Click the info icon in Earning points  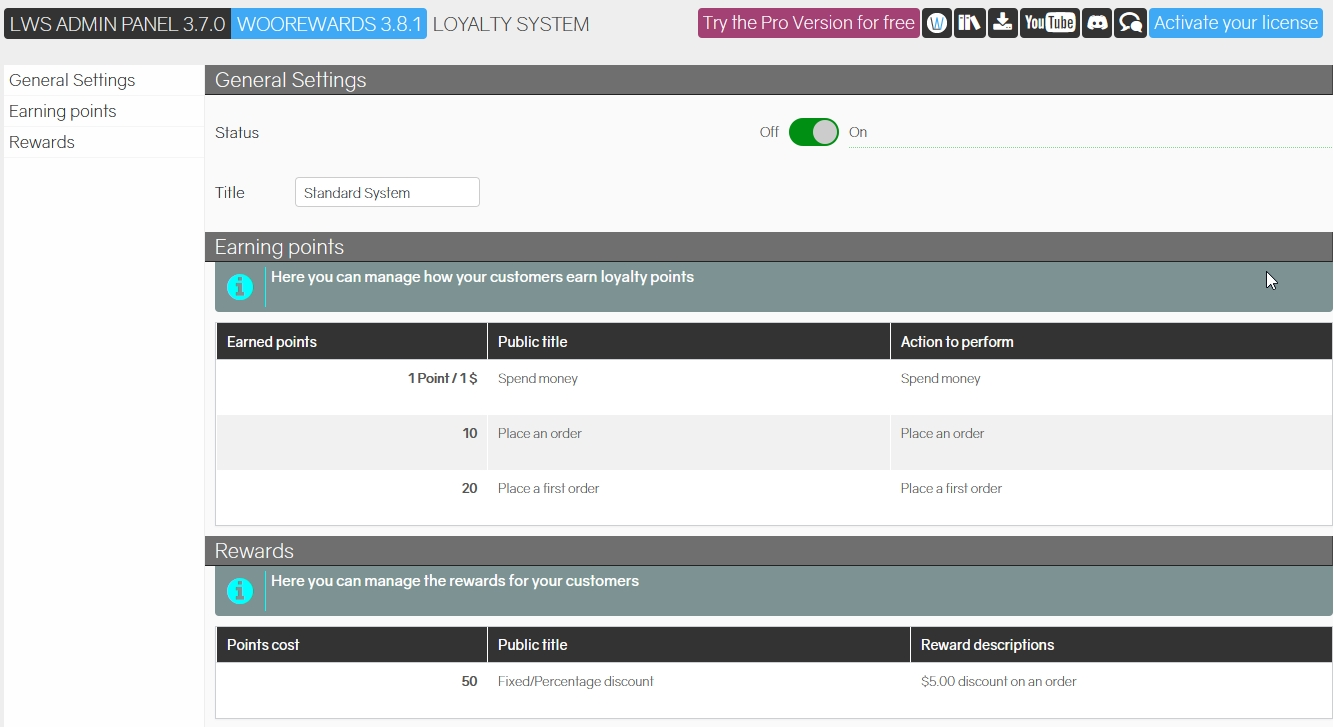(240, 287)
